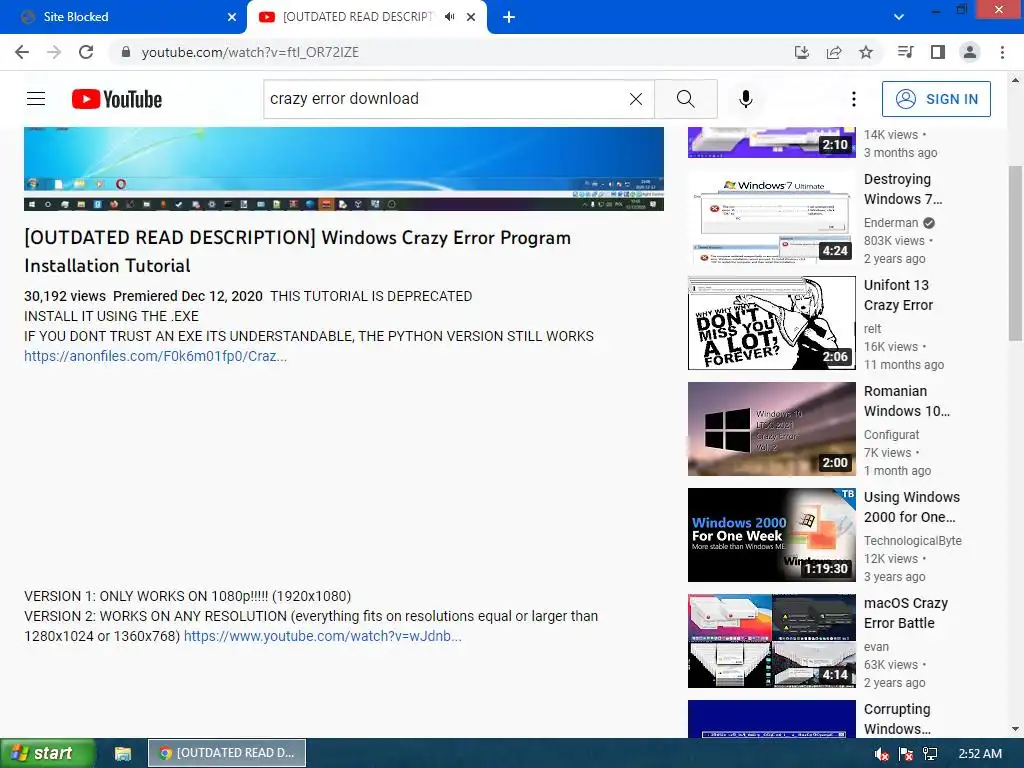Open the Windows start button
Screen dimensions: 1024x768
(47, 753)
